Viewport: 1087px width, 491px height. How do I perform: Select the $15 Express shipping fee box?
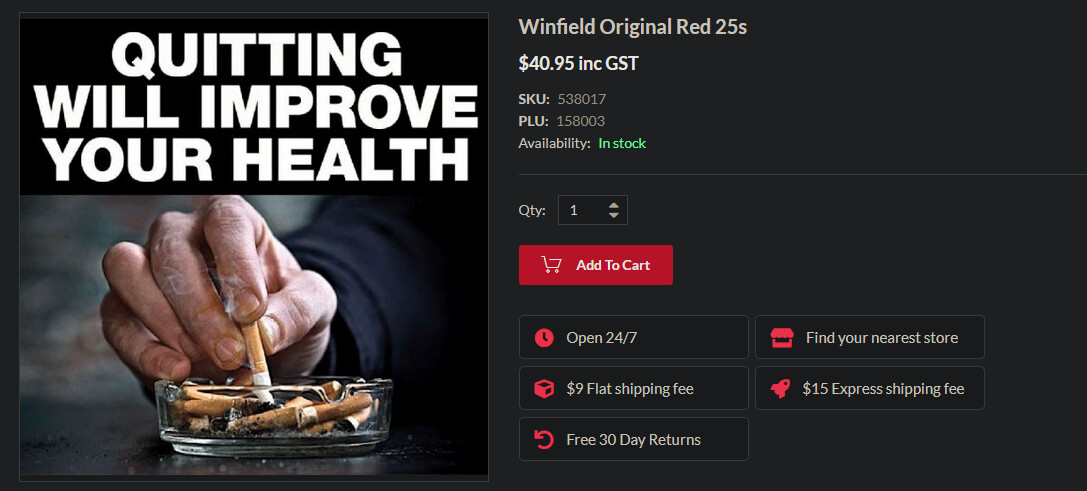[869, 388]
